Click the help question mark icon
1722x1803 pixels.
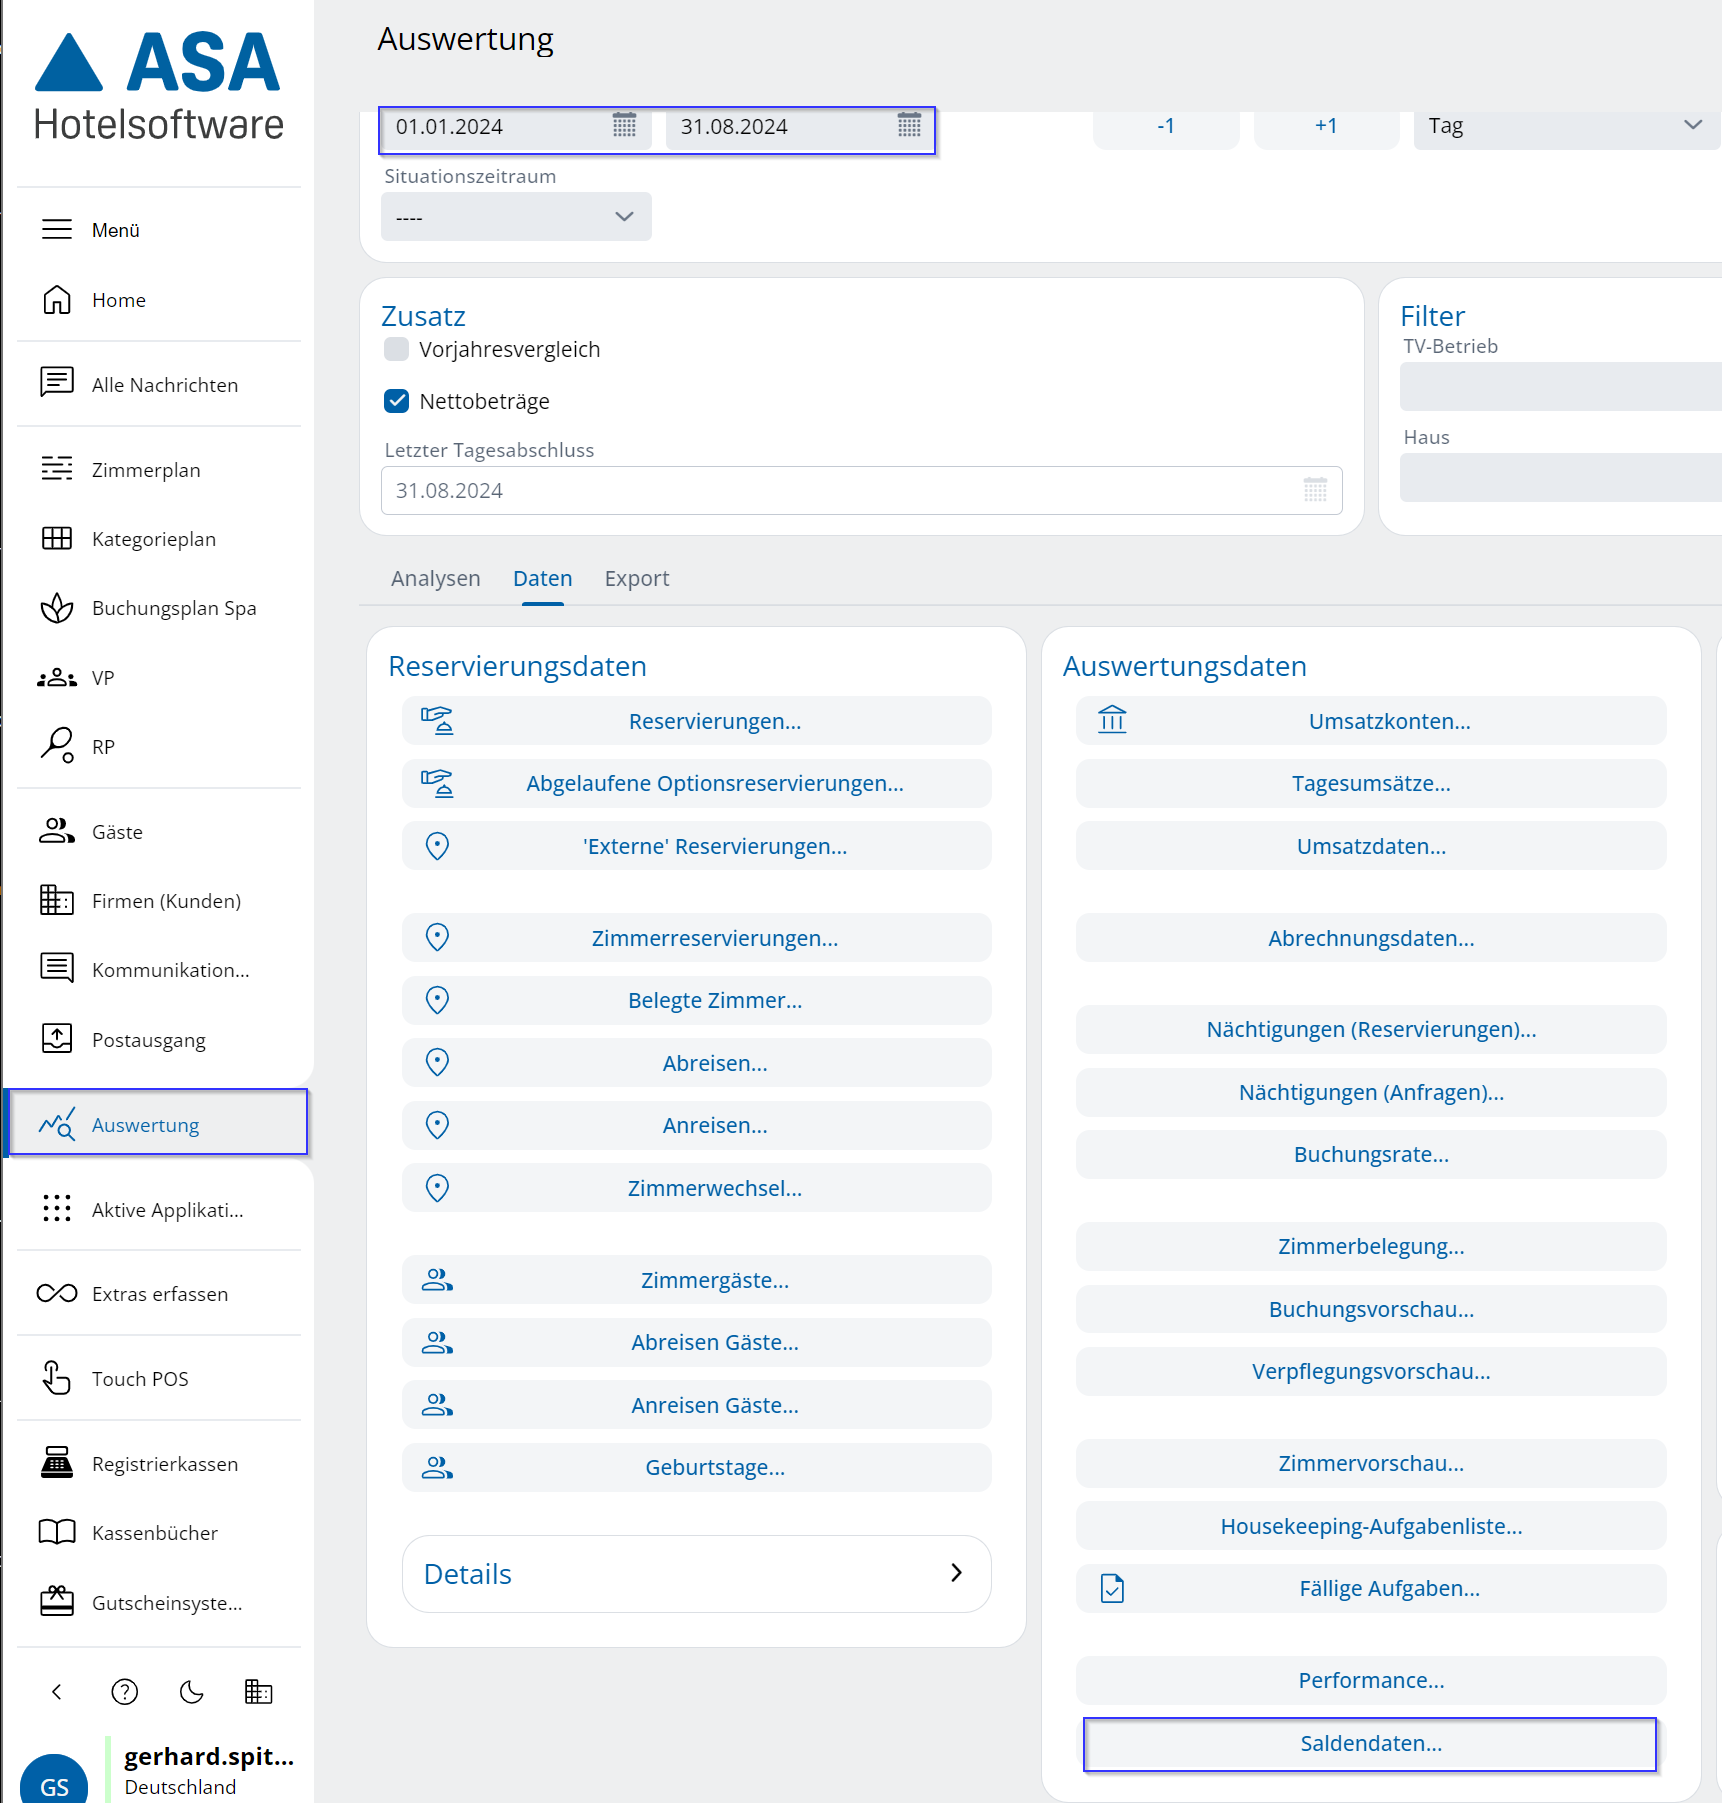(x=125, y=1692)
